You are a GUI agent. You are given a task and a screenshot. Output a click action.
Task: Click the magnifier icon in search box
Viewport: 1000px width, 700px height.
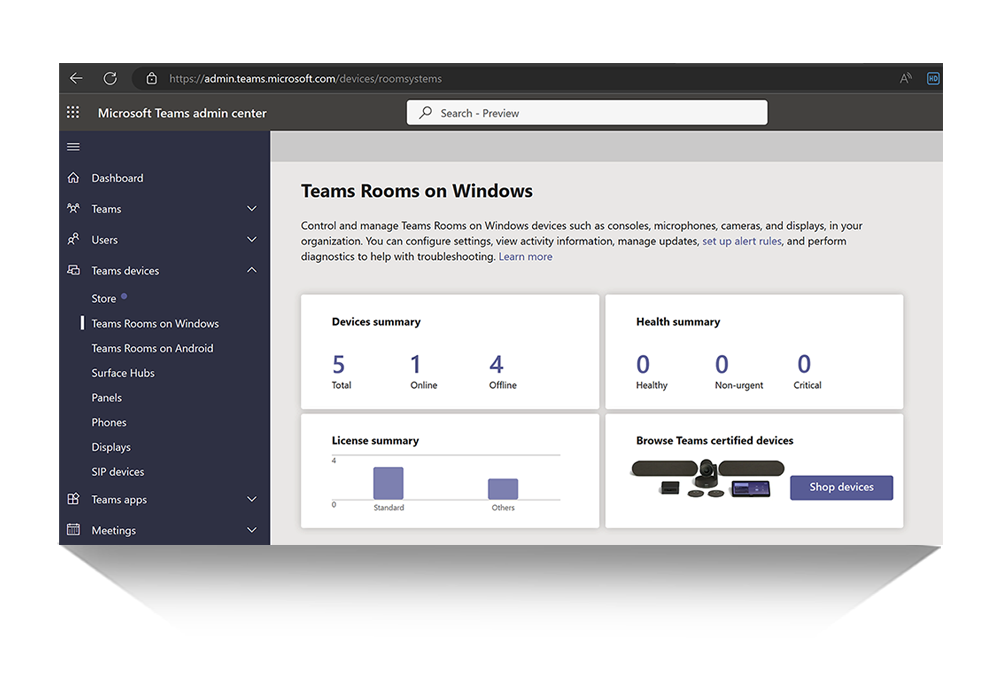pyautogui.click(x=425, y=113)
